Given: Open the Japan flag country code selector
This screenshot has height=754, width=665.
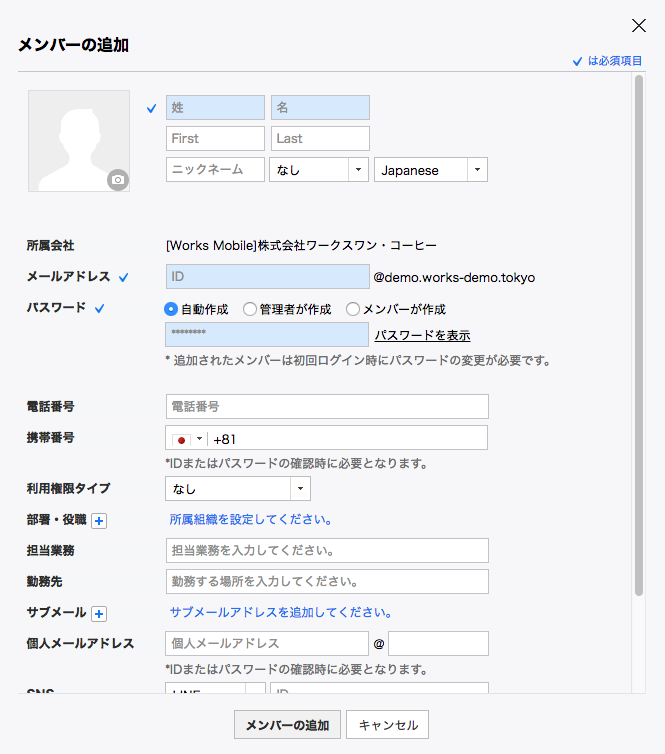Looking at the screenshot, I should click(188, 439).
